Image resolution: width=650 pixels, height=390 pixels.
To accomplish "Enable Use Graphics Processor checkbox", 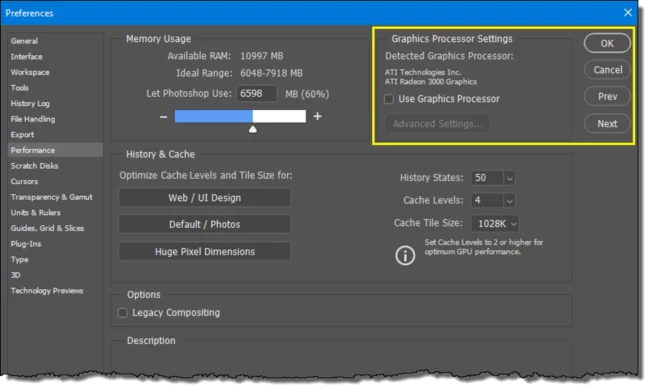I will tap(389, 99).
